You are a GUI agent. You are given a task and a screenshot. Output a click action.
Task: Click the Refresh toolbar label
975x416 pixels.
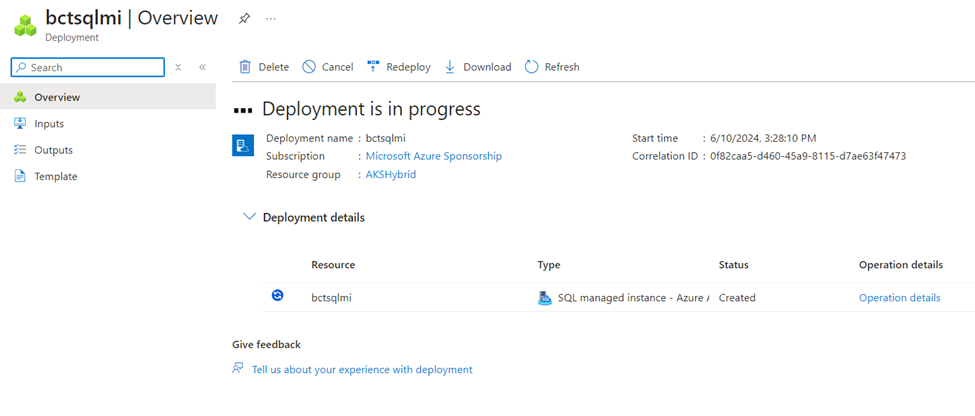(x=562, y=67)
